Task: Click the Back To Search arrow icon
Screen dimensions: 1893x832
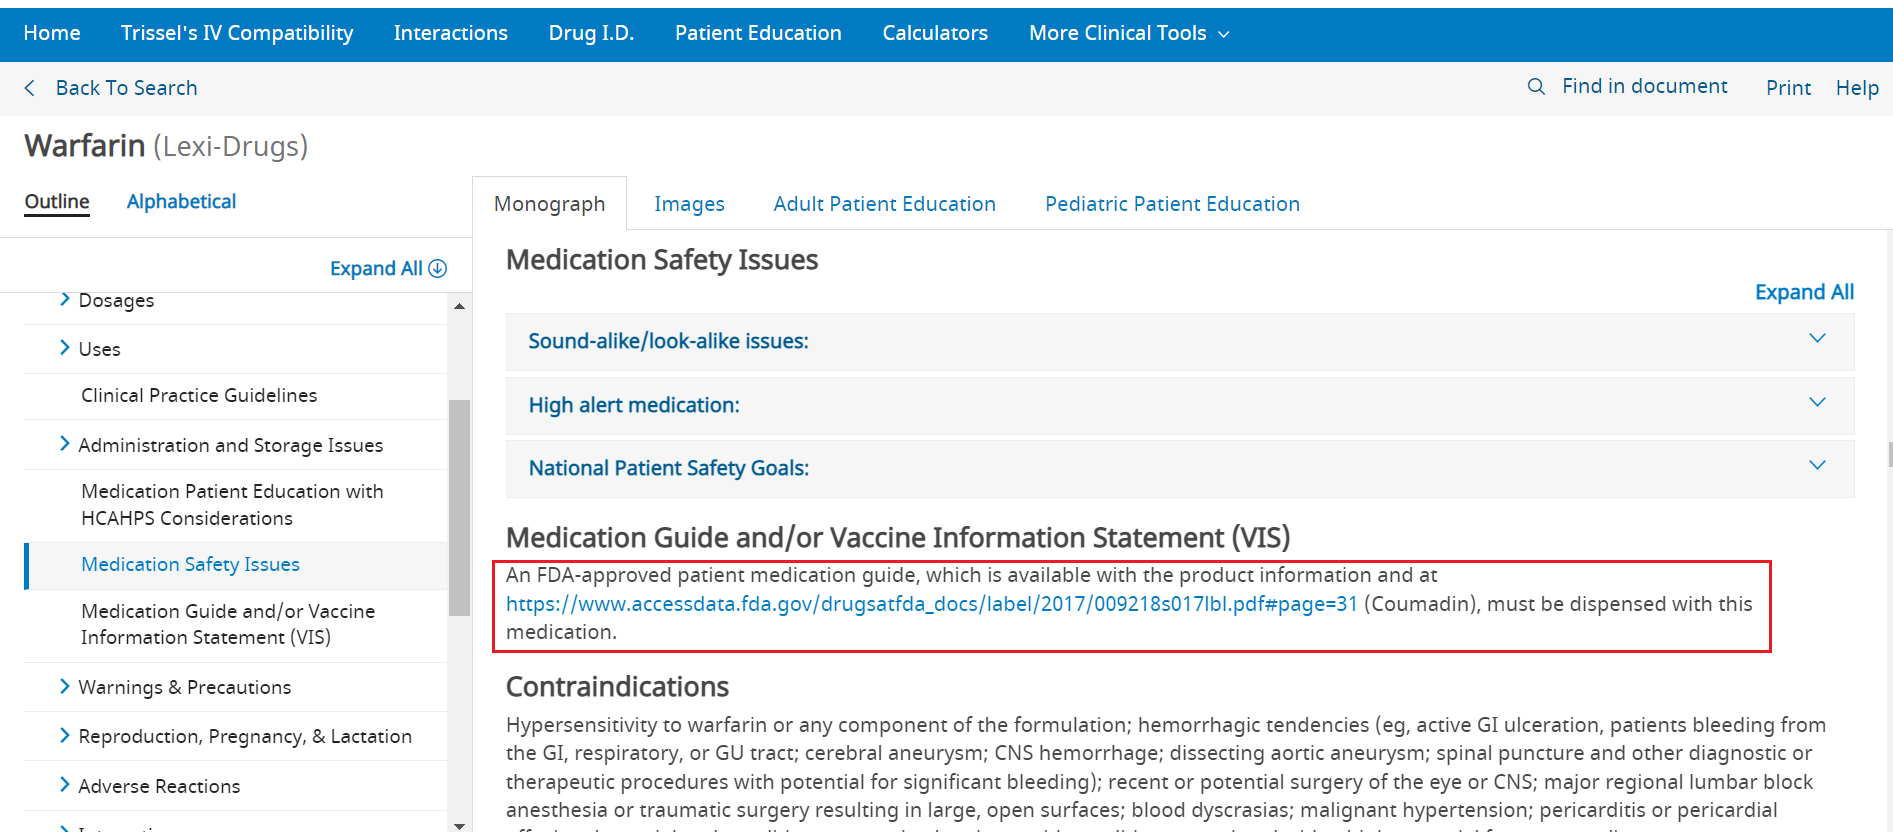Action: [30, 88]
